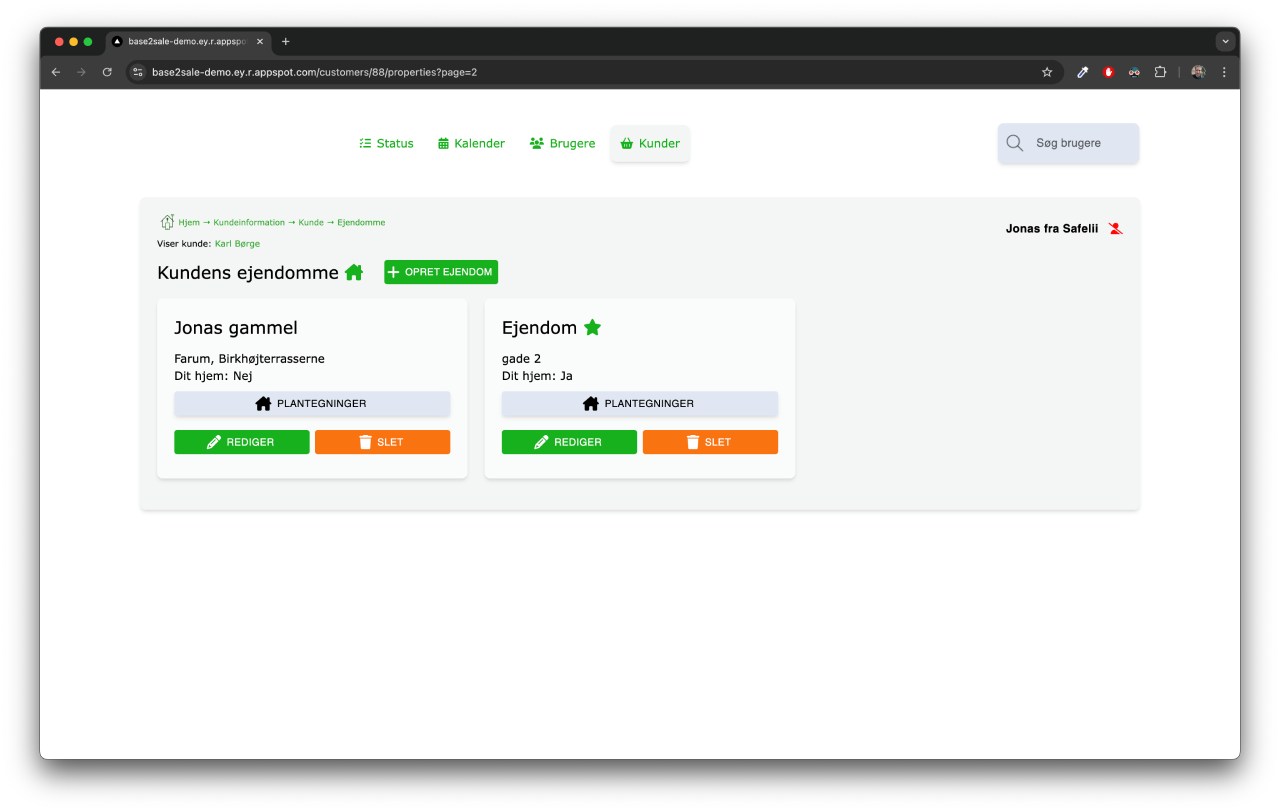Delete the Ejendom property using Slet

709,442
